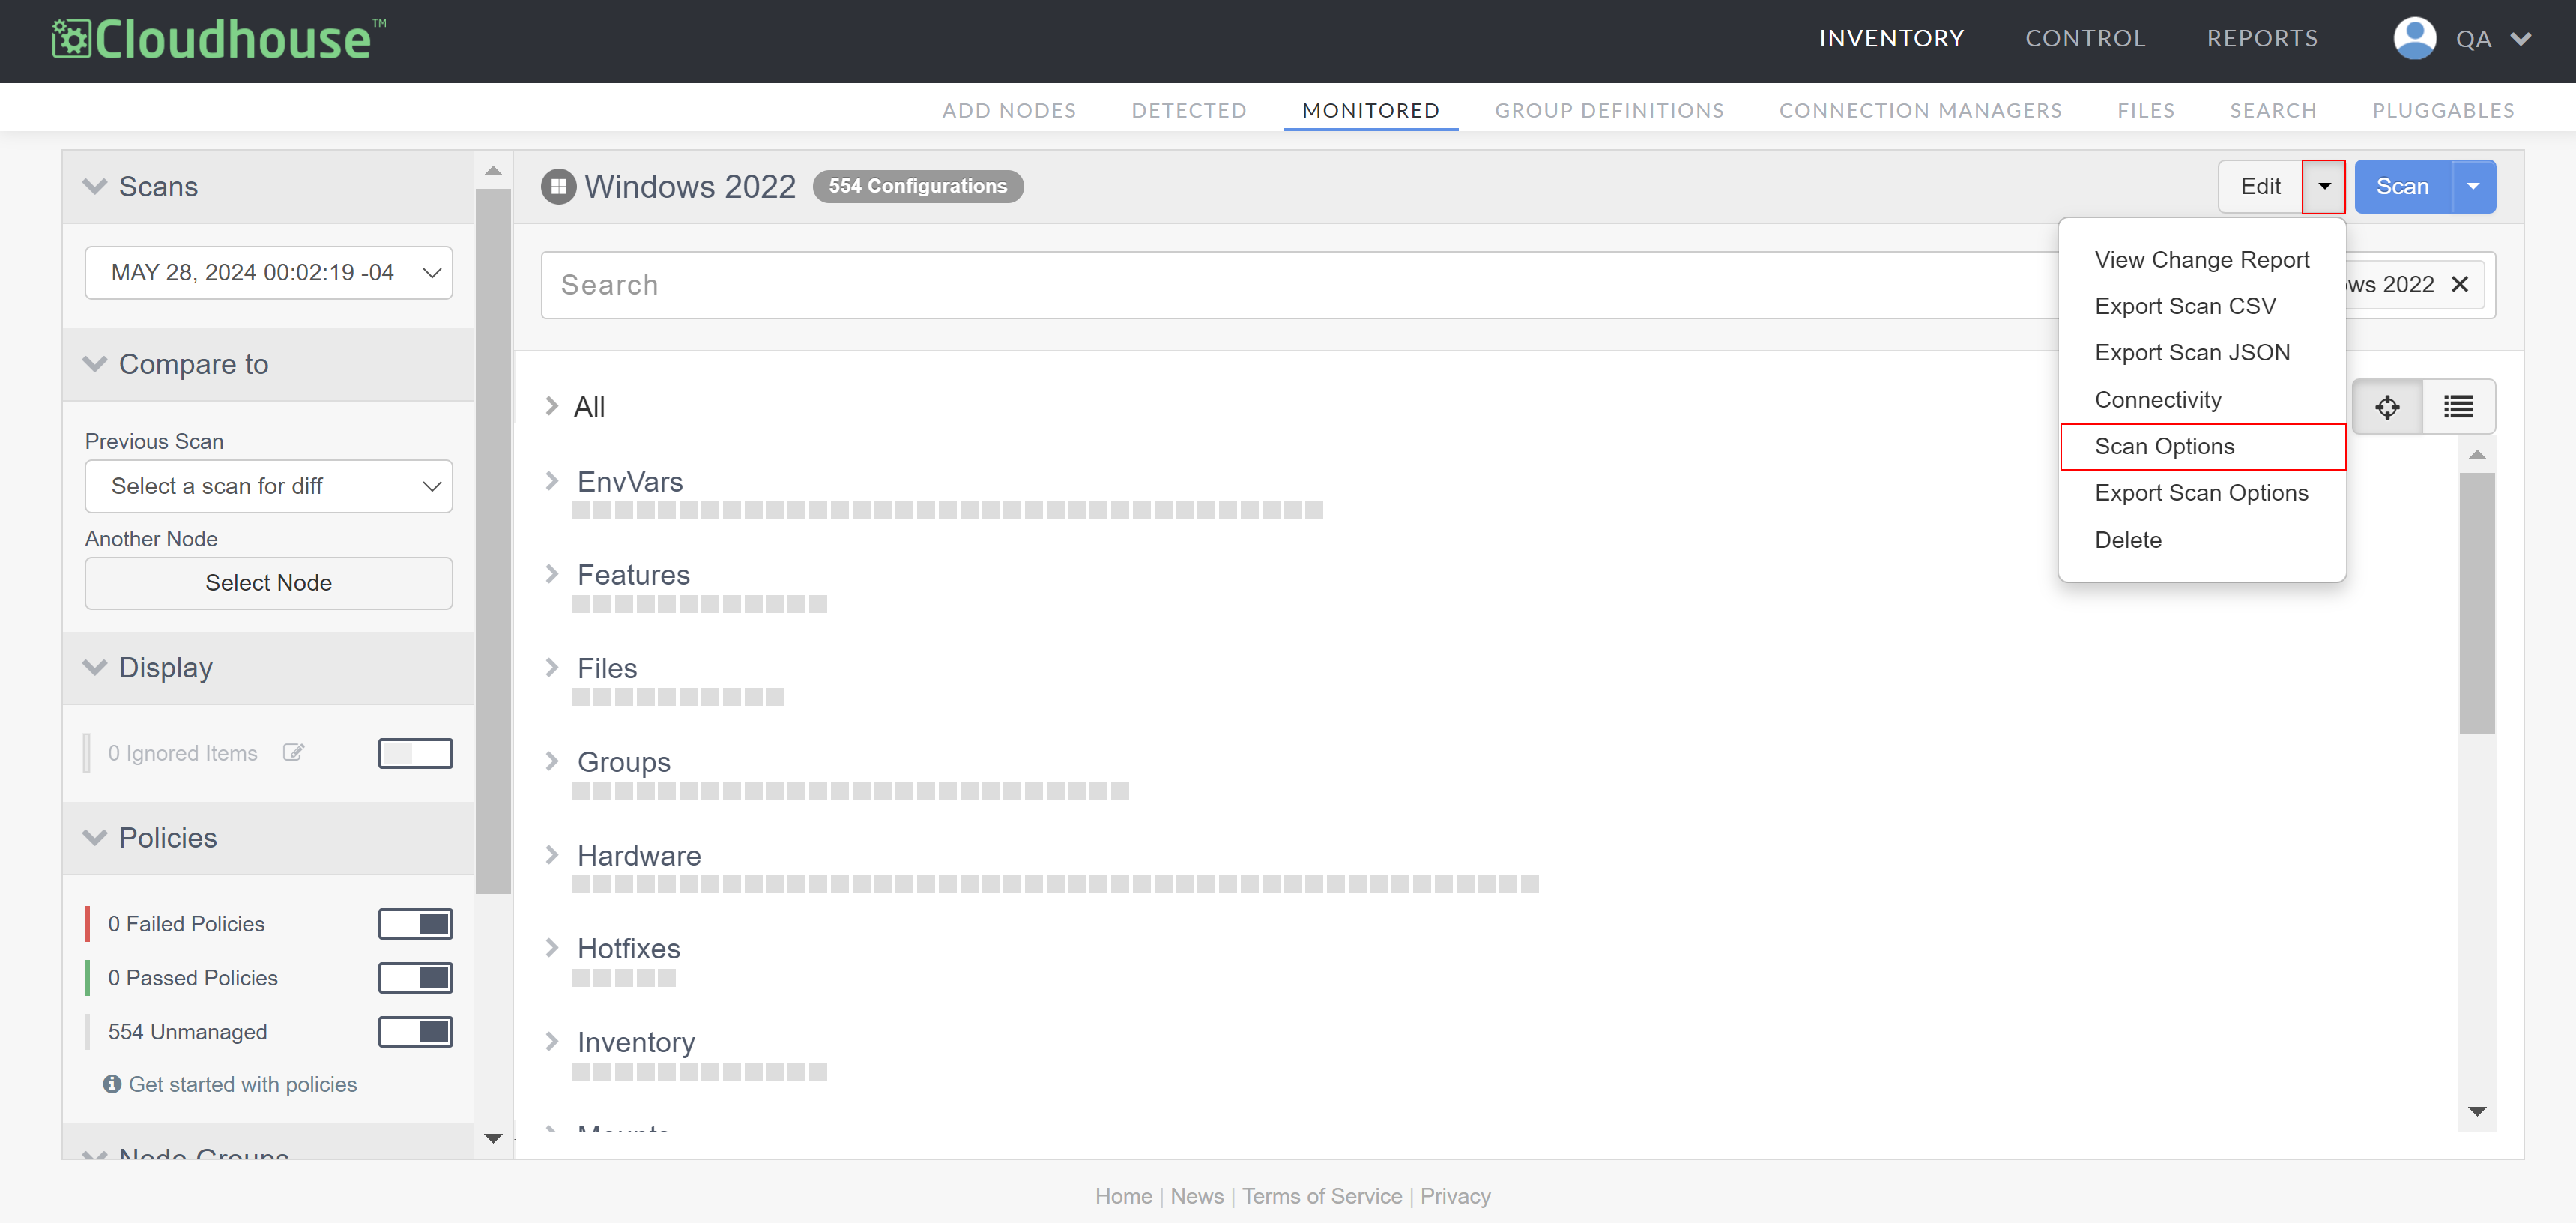Expand the EnvVars category

pos(552,481)
